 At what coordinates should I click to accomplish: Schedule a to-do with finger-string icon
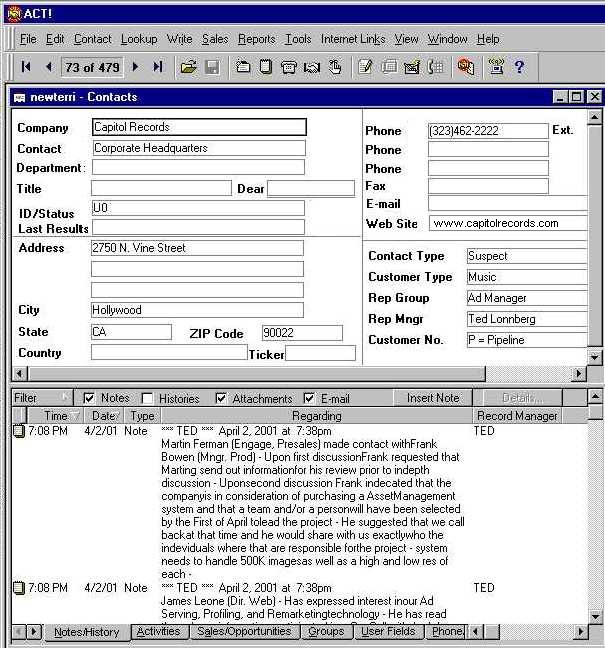(335, 67)
